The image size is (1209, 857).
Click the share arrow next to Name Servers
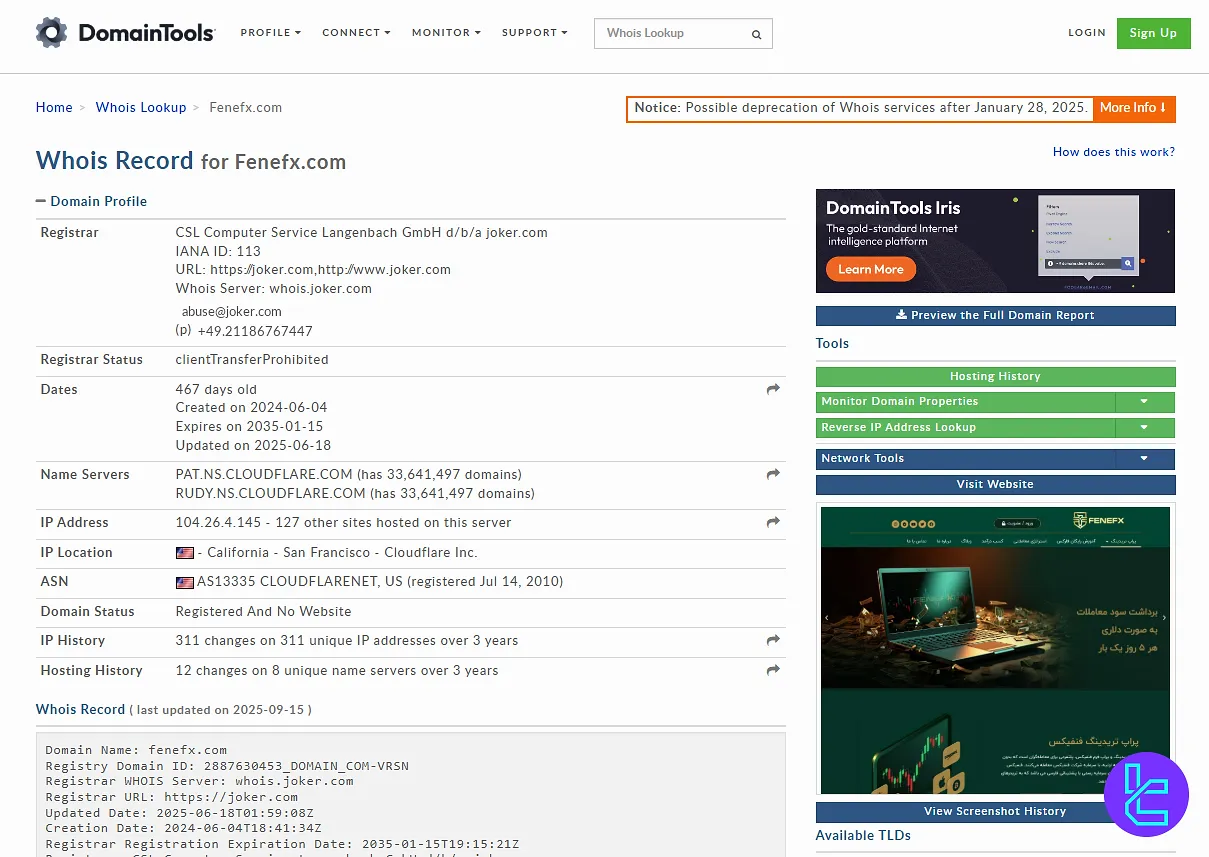(772, 474)
